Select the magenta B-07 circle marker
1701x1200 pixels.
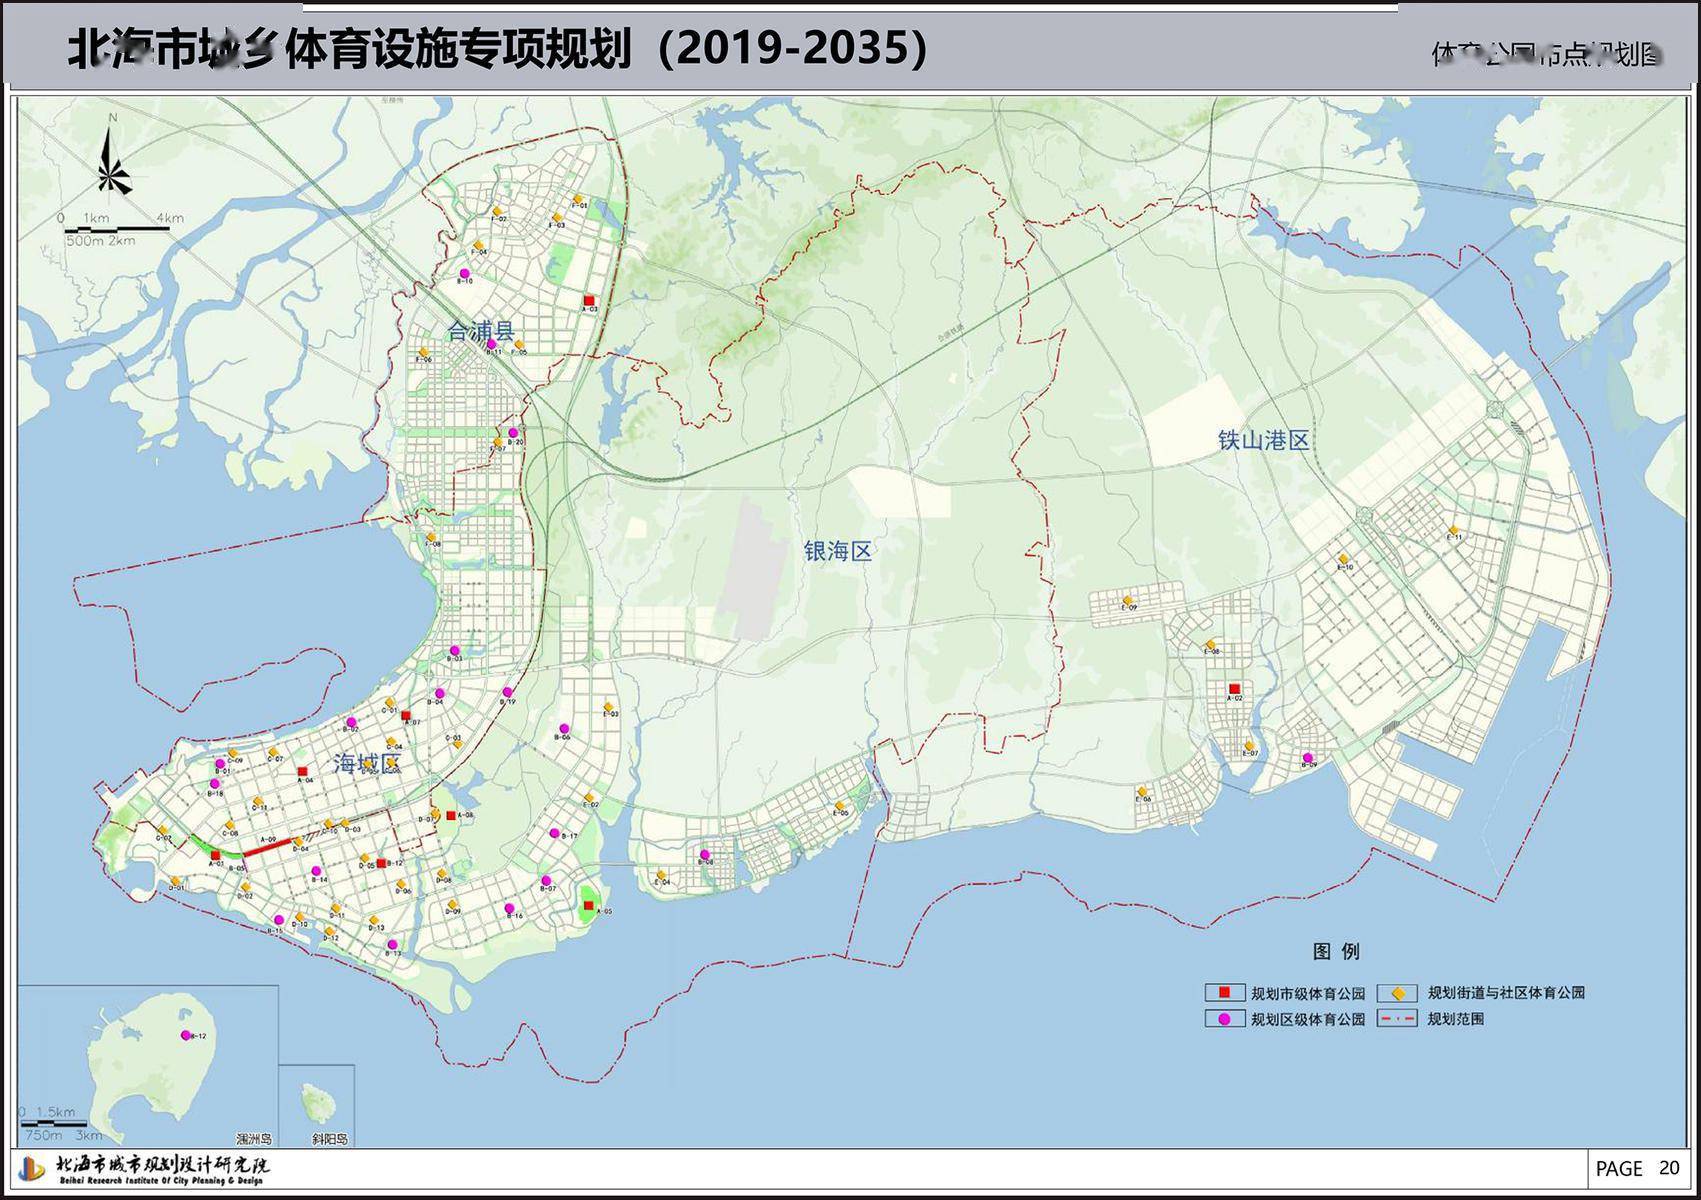[x=546, y=880]
